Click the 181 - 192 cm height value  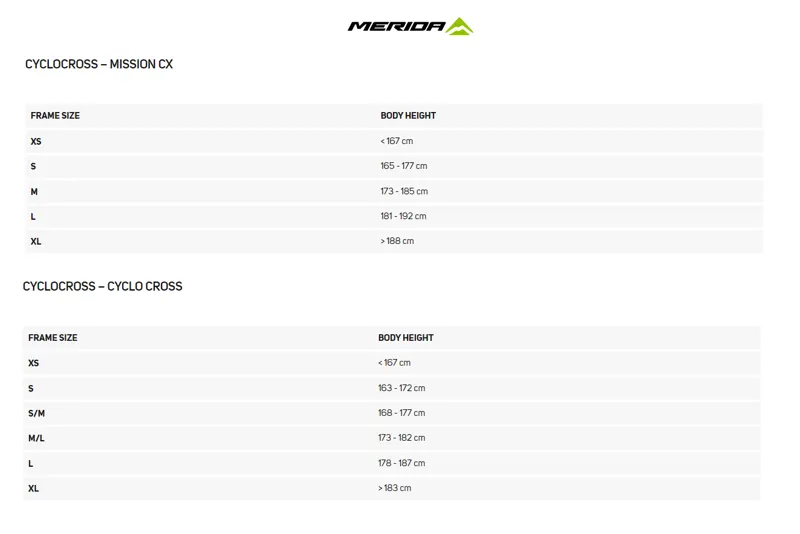point(404,216)
